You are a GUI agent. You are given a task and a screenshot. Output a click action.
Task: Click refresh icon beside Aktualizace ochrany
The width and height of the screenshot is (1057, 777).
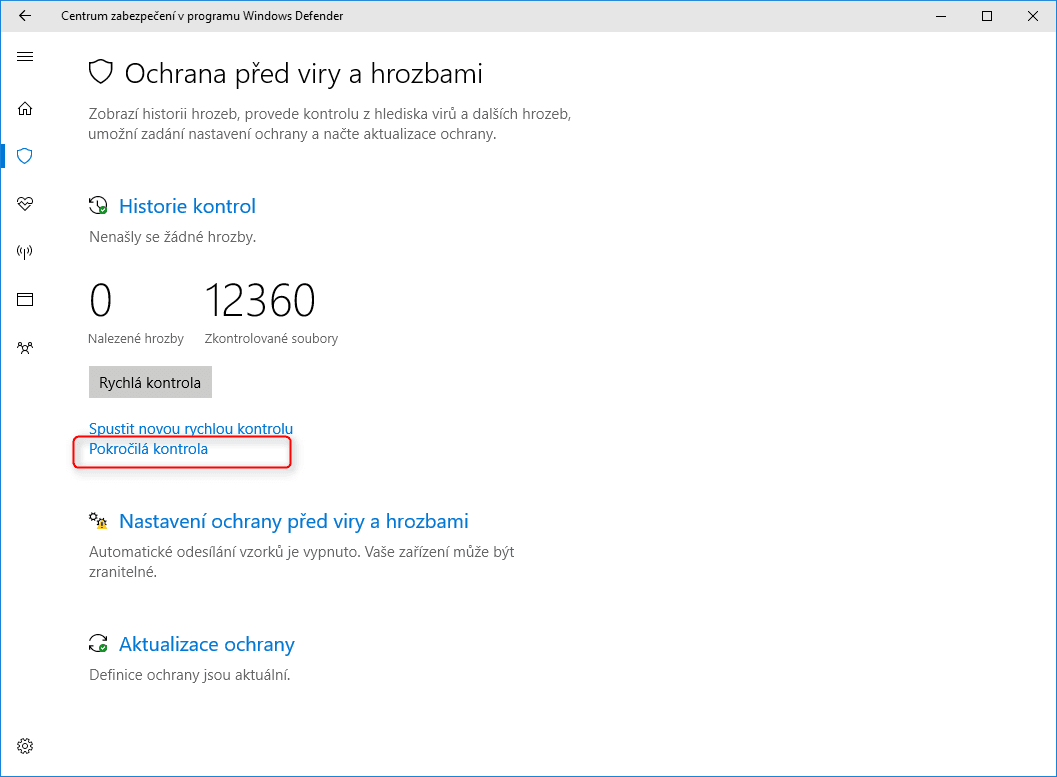coord(98,644)
